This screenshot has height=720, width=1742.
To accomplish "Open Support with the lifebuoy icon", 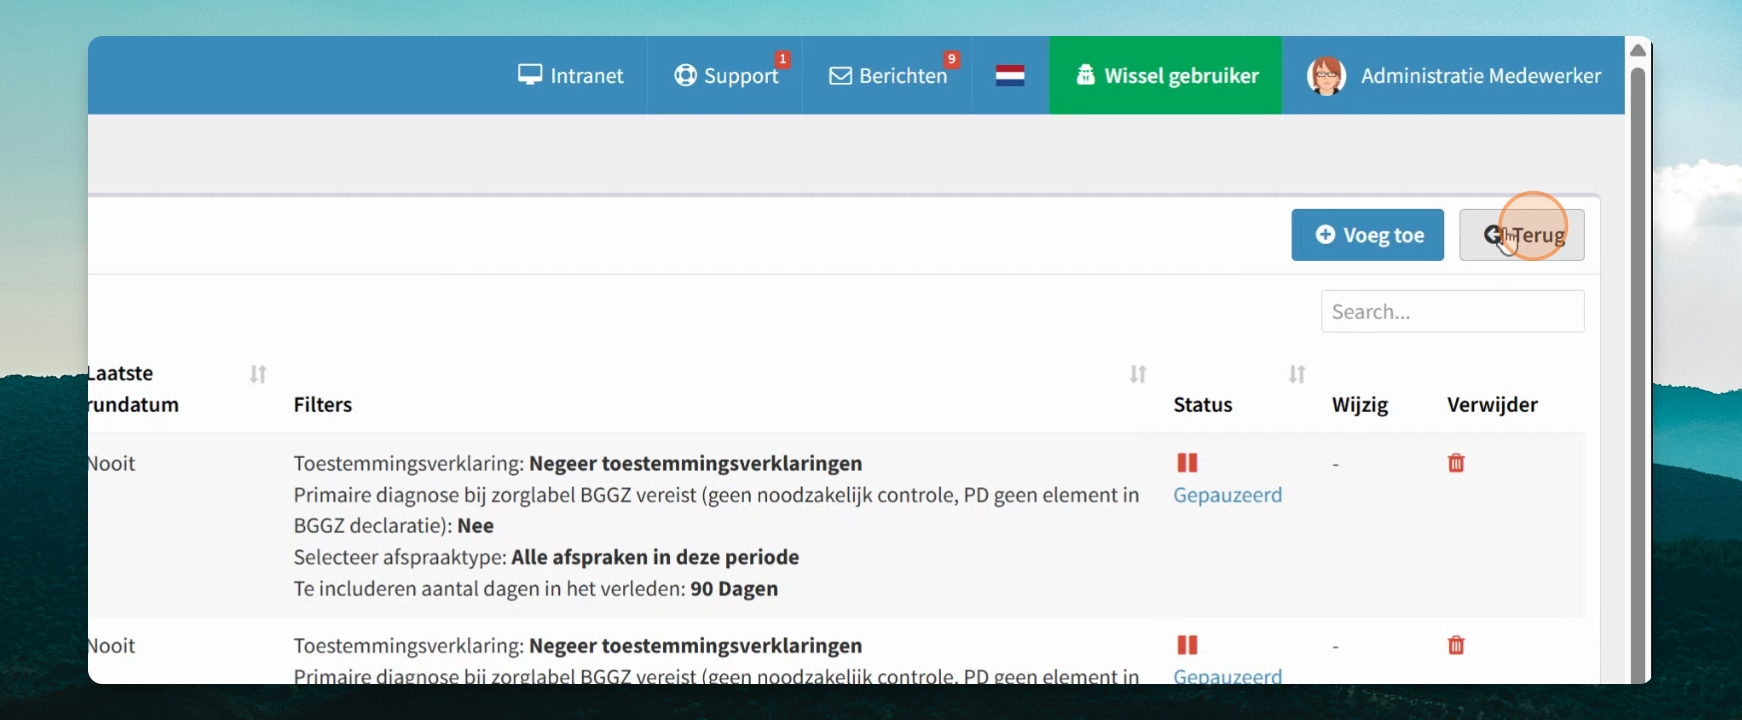I will (726, 76).
